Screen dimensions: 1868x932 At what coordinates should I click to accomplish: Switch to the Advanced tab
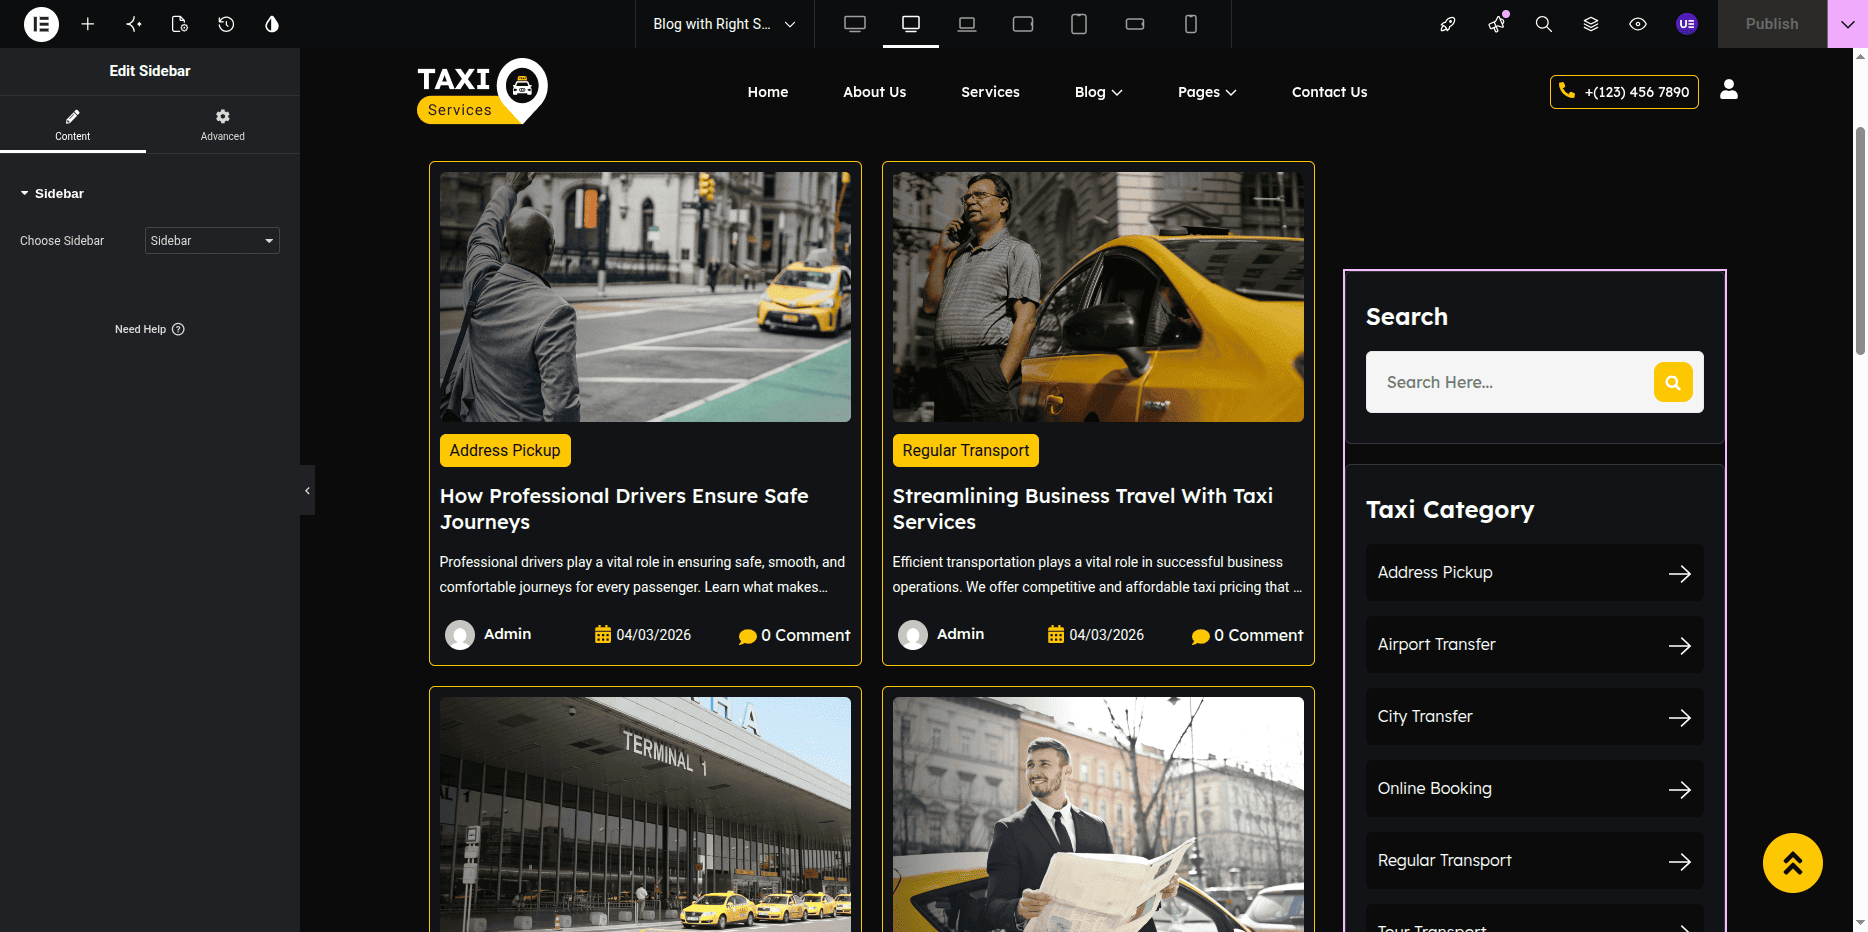tap(222, 125)
